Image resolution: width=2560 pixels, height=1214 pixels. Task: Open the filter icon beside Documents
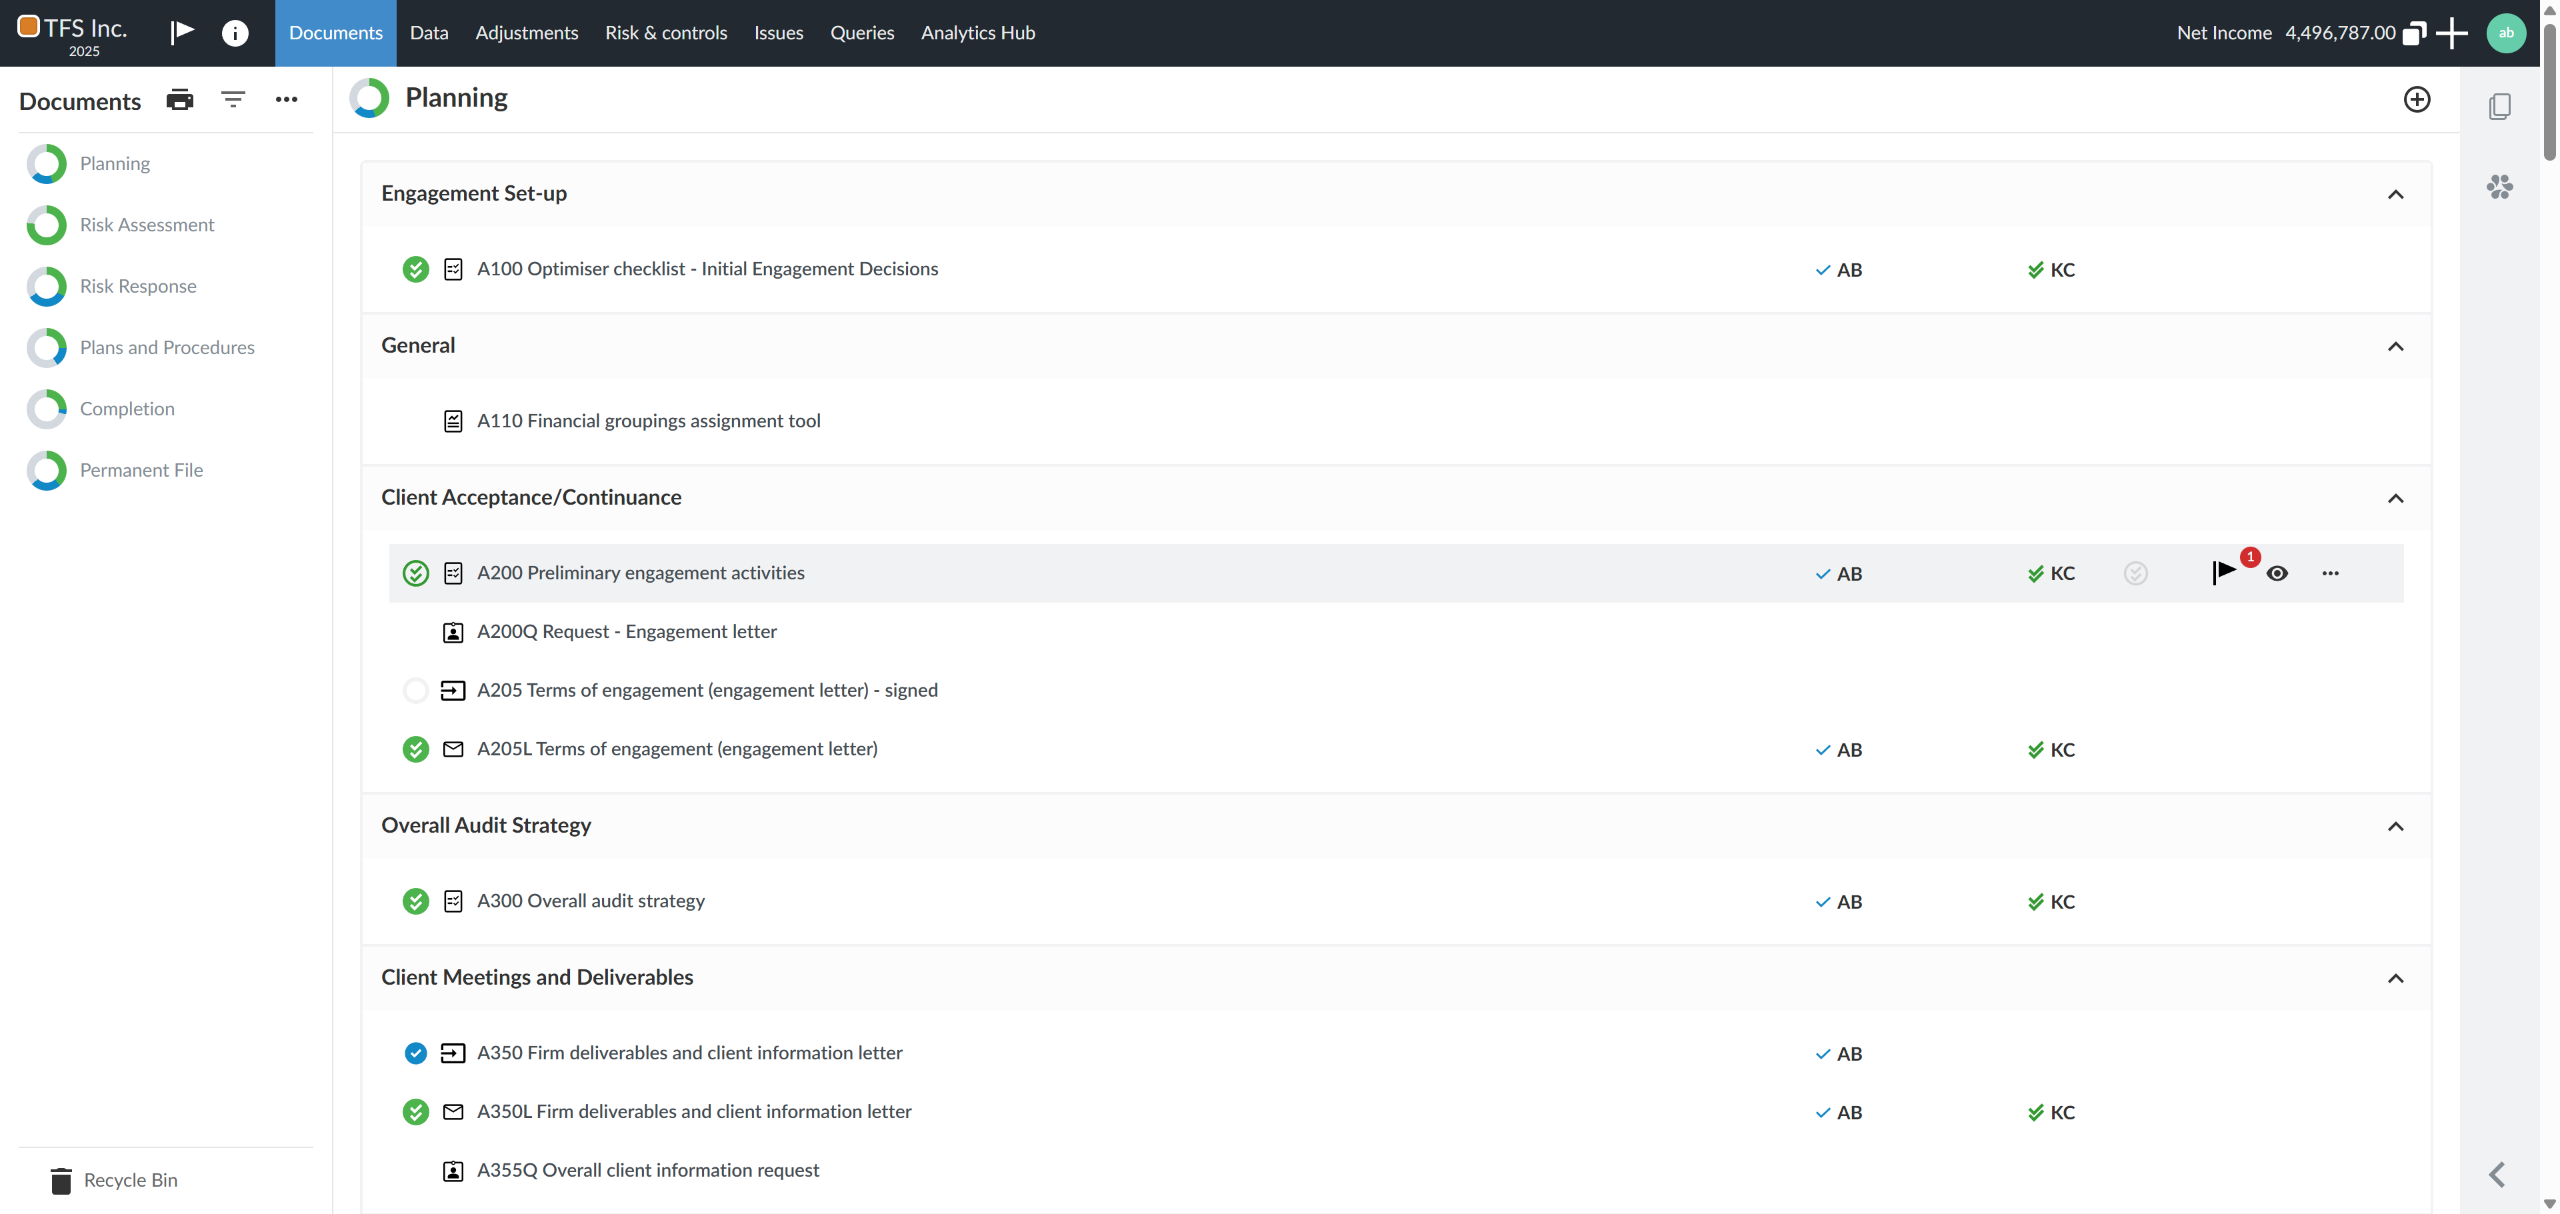tap(233, 100)
